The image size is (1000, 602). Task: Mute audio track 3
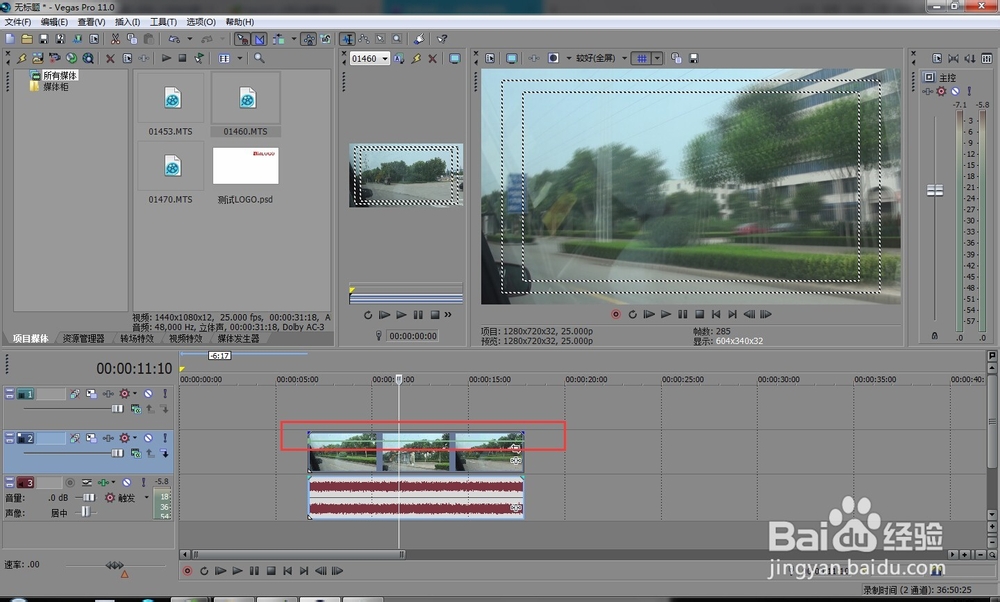click(127, 483)
